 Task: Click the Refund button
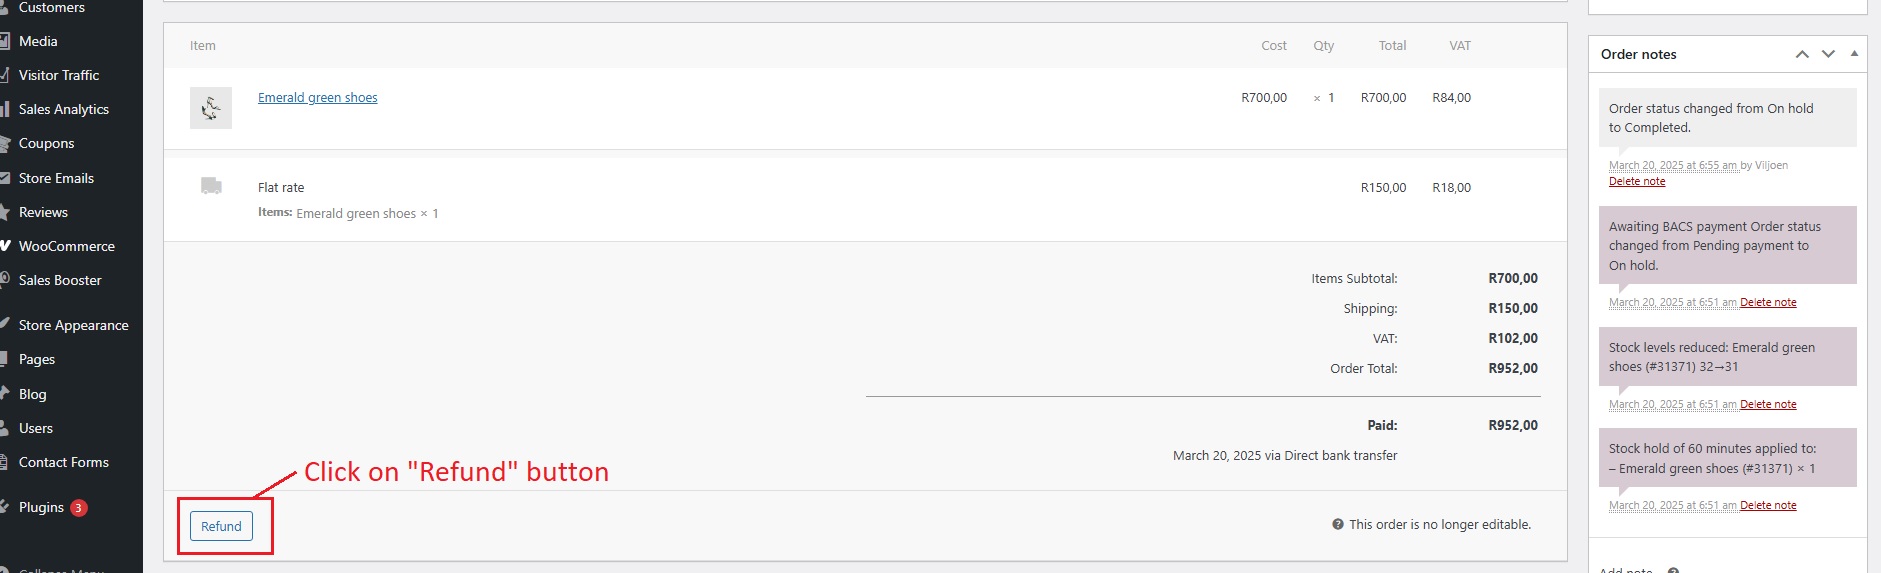click(x=221, y=526)
